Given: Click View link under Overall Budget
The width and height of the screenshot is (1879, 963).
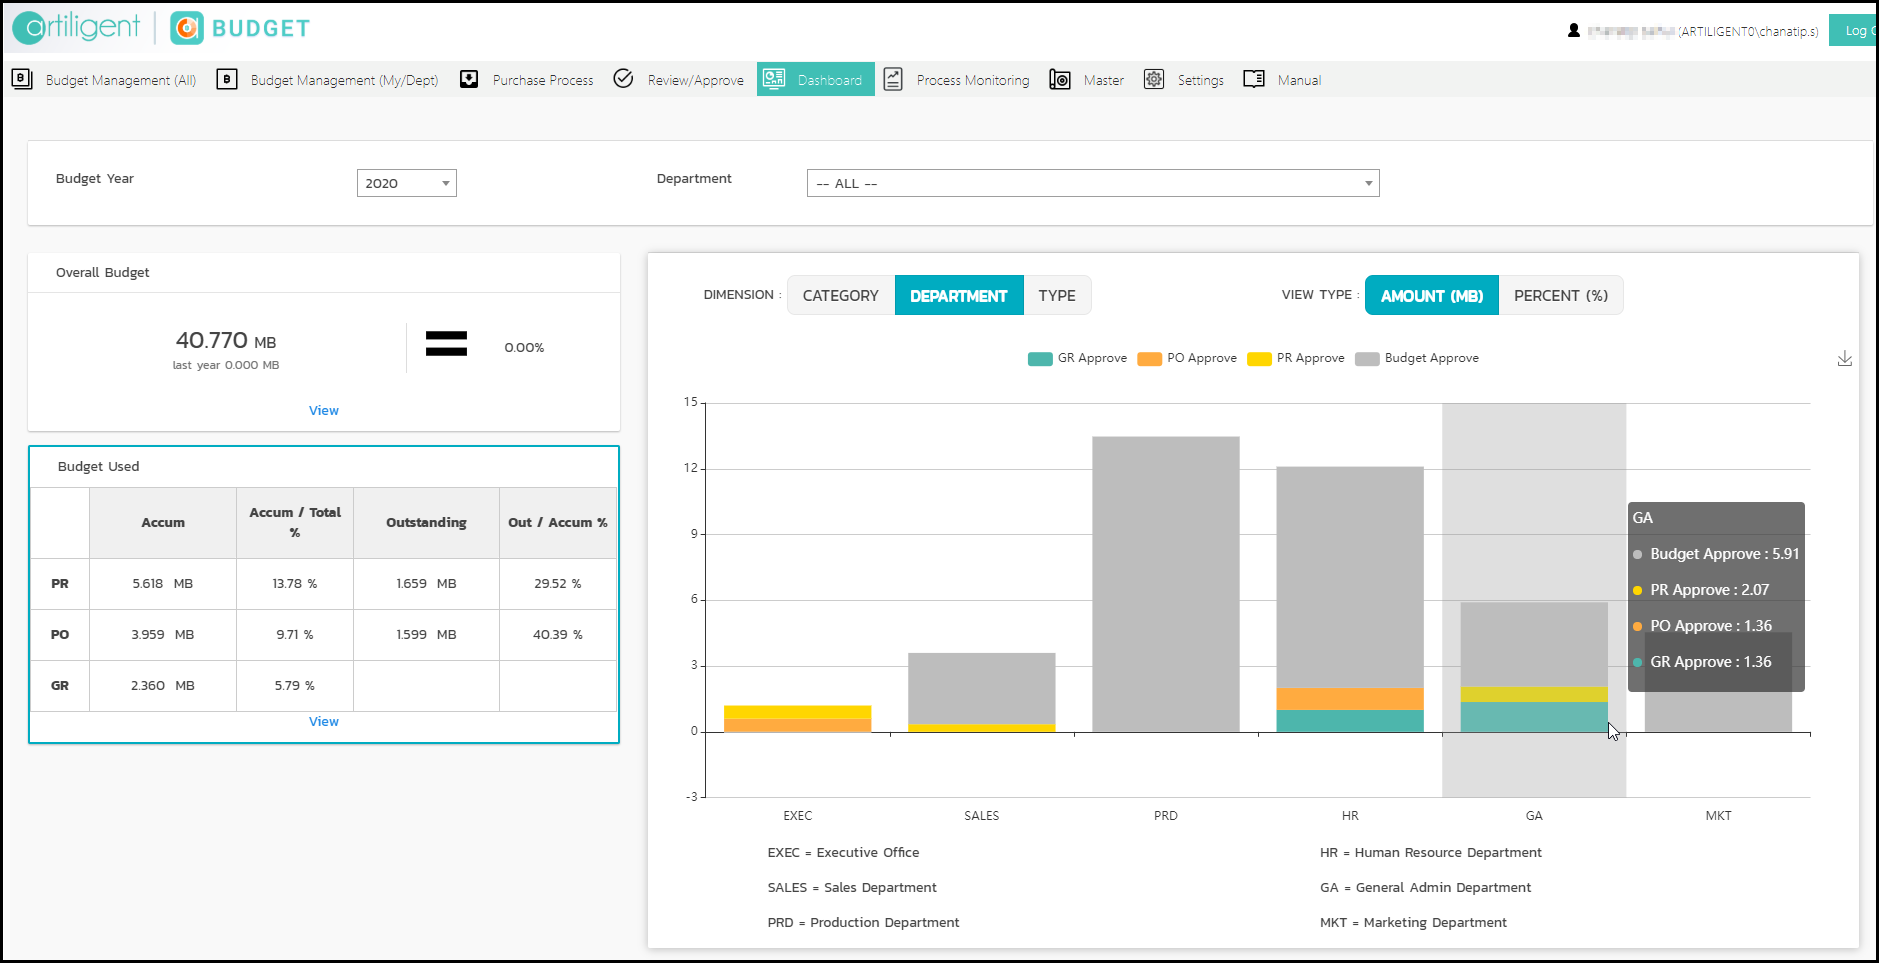Looking at the screenshot, I should (x=324, y=410).
